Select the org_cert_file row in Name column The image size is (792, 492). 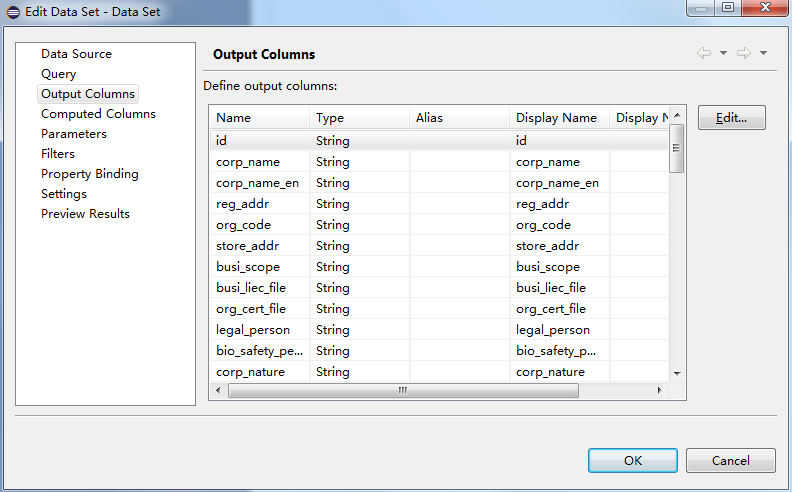coord(260,309)
